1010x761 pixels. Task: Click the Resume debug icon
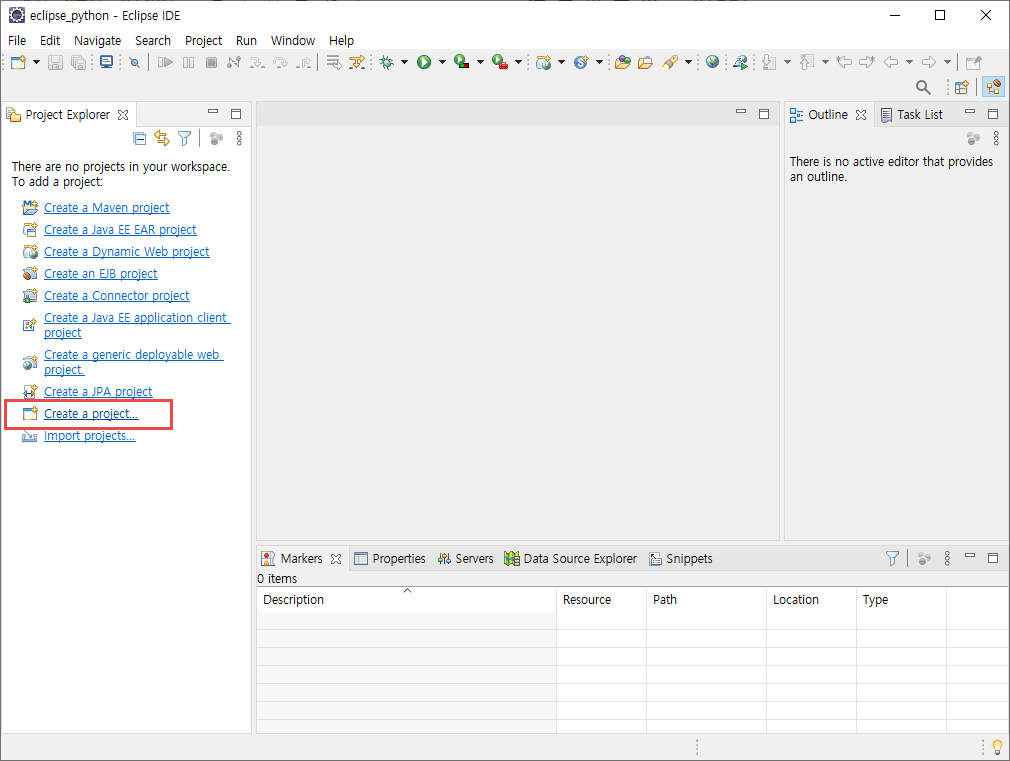166,63
